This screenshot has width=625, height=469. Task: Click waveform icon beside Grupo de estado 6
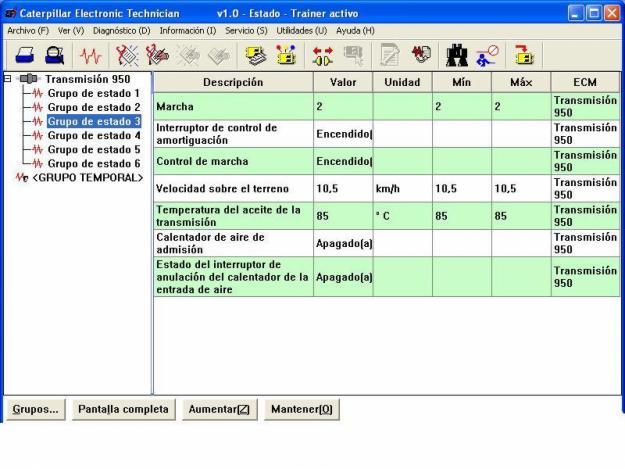[x=38, y=163]
